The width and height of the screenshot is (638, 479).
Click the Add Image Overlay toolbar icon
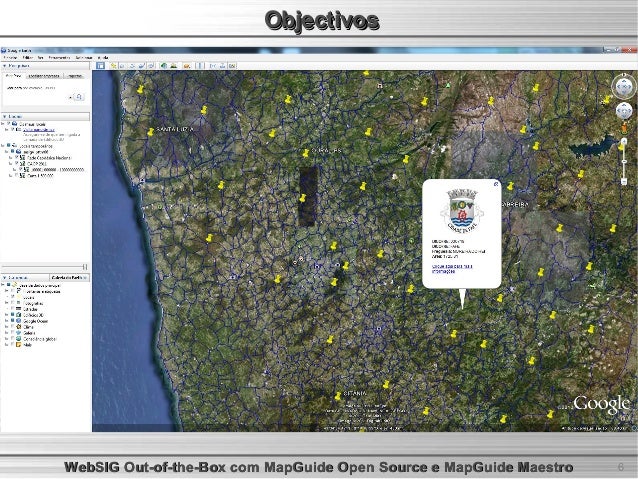click(142, 66)
